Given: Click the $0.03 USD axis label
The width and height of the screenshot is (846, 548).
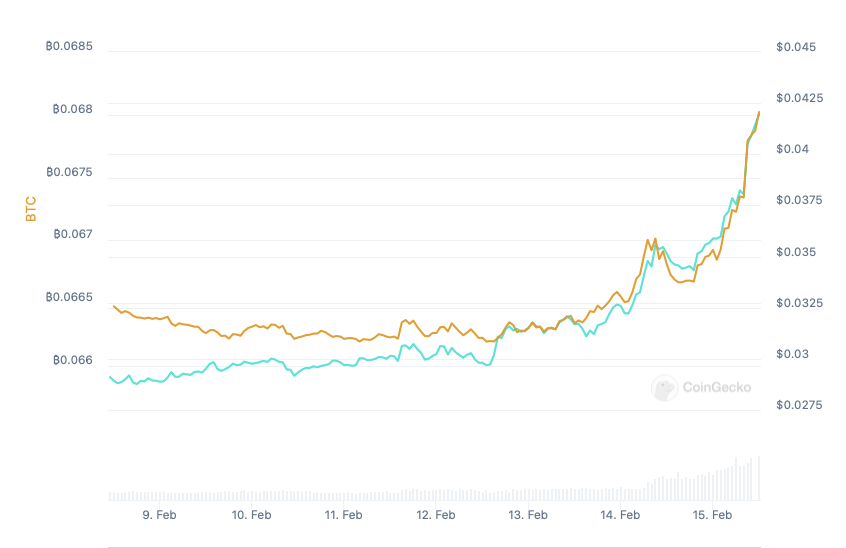Looking at the screenshot, I should point(793,354).
